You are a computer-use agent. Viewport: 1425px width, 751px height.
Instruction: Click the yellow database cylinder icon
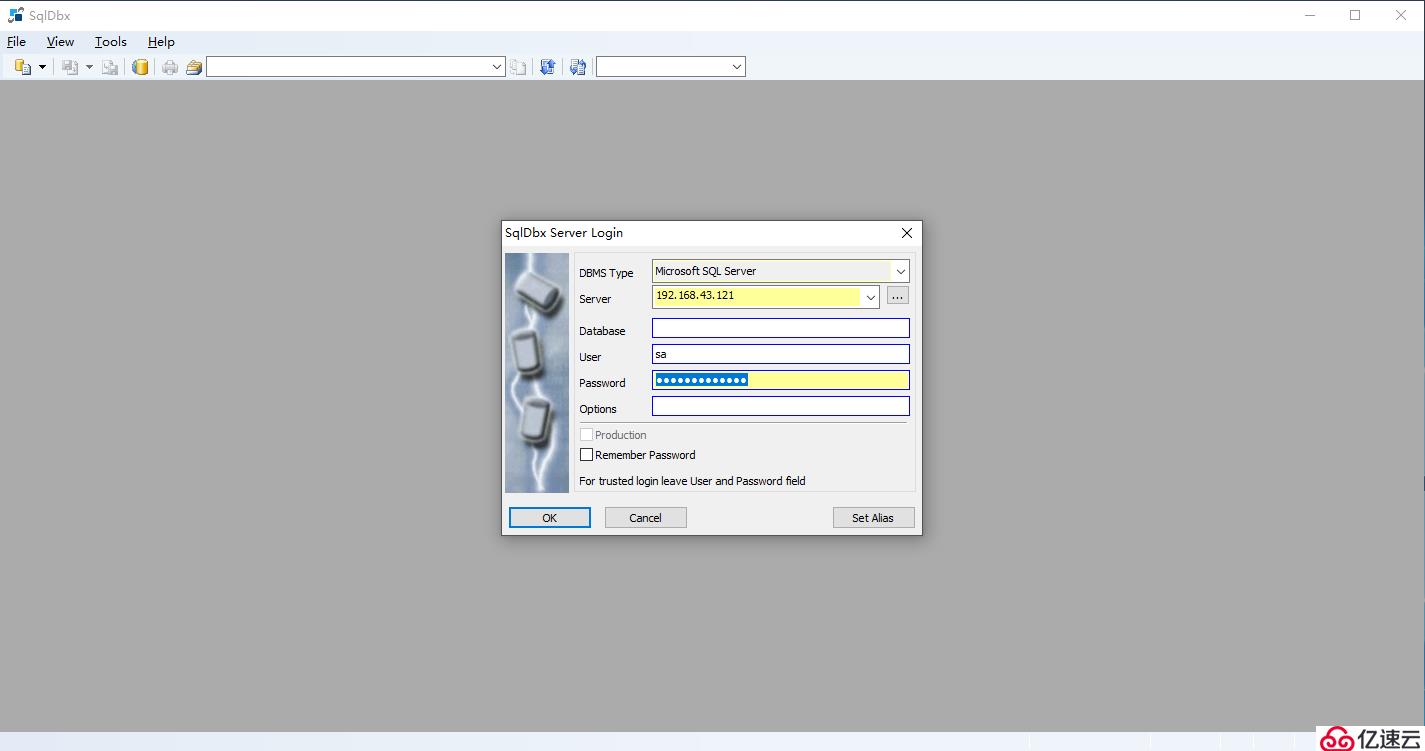tap(141, 67)
